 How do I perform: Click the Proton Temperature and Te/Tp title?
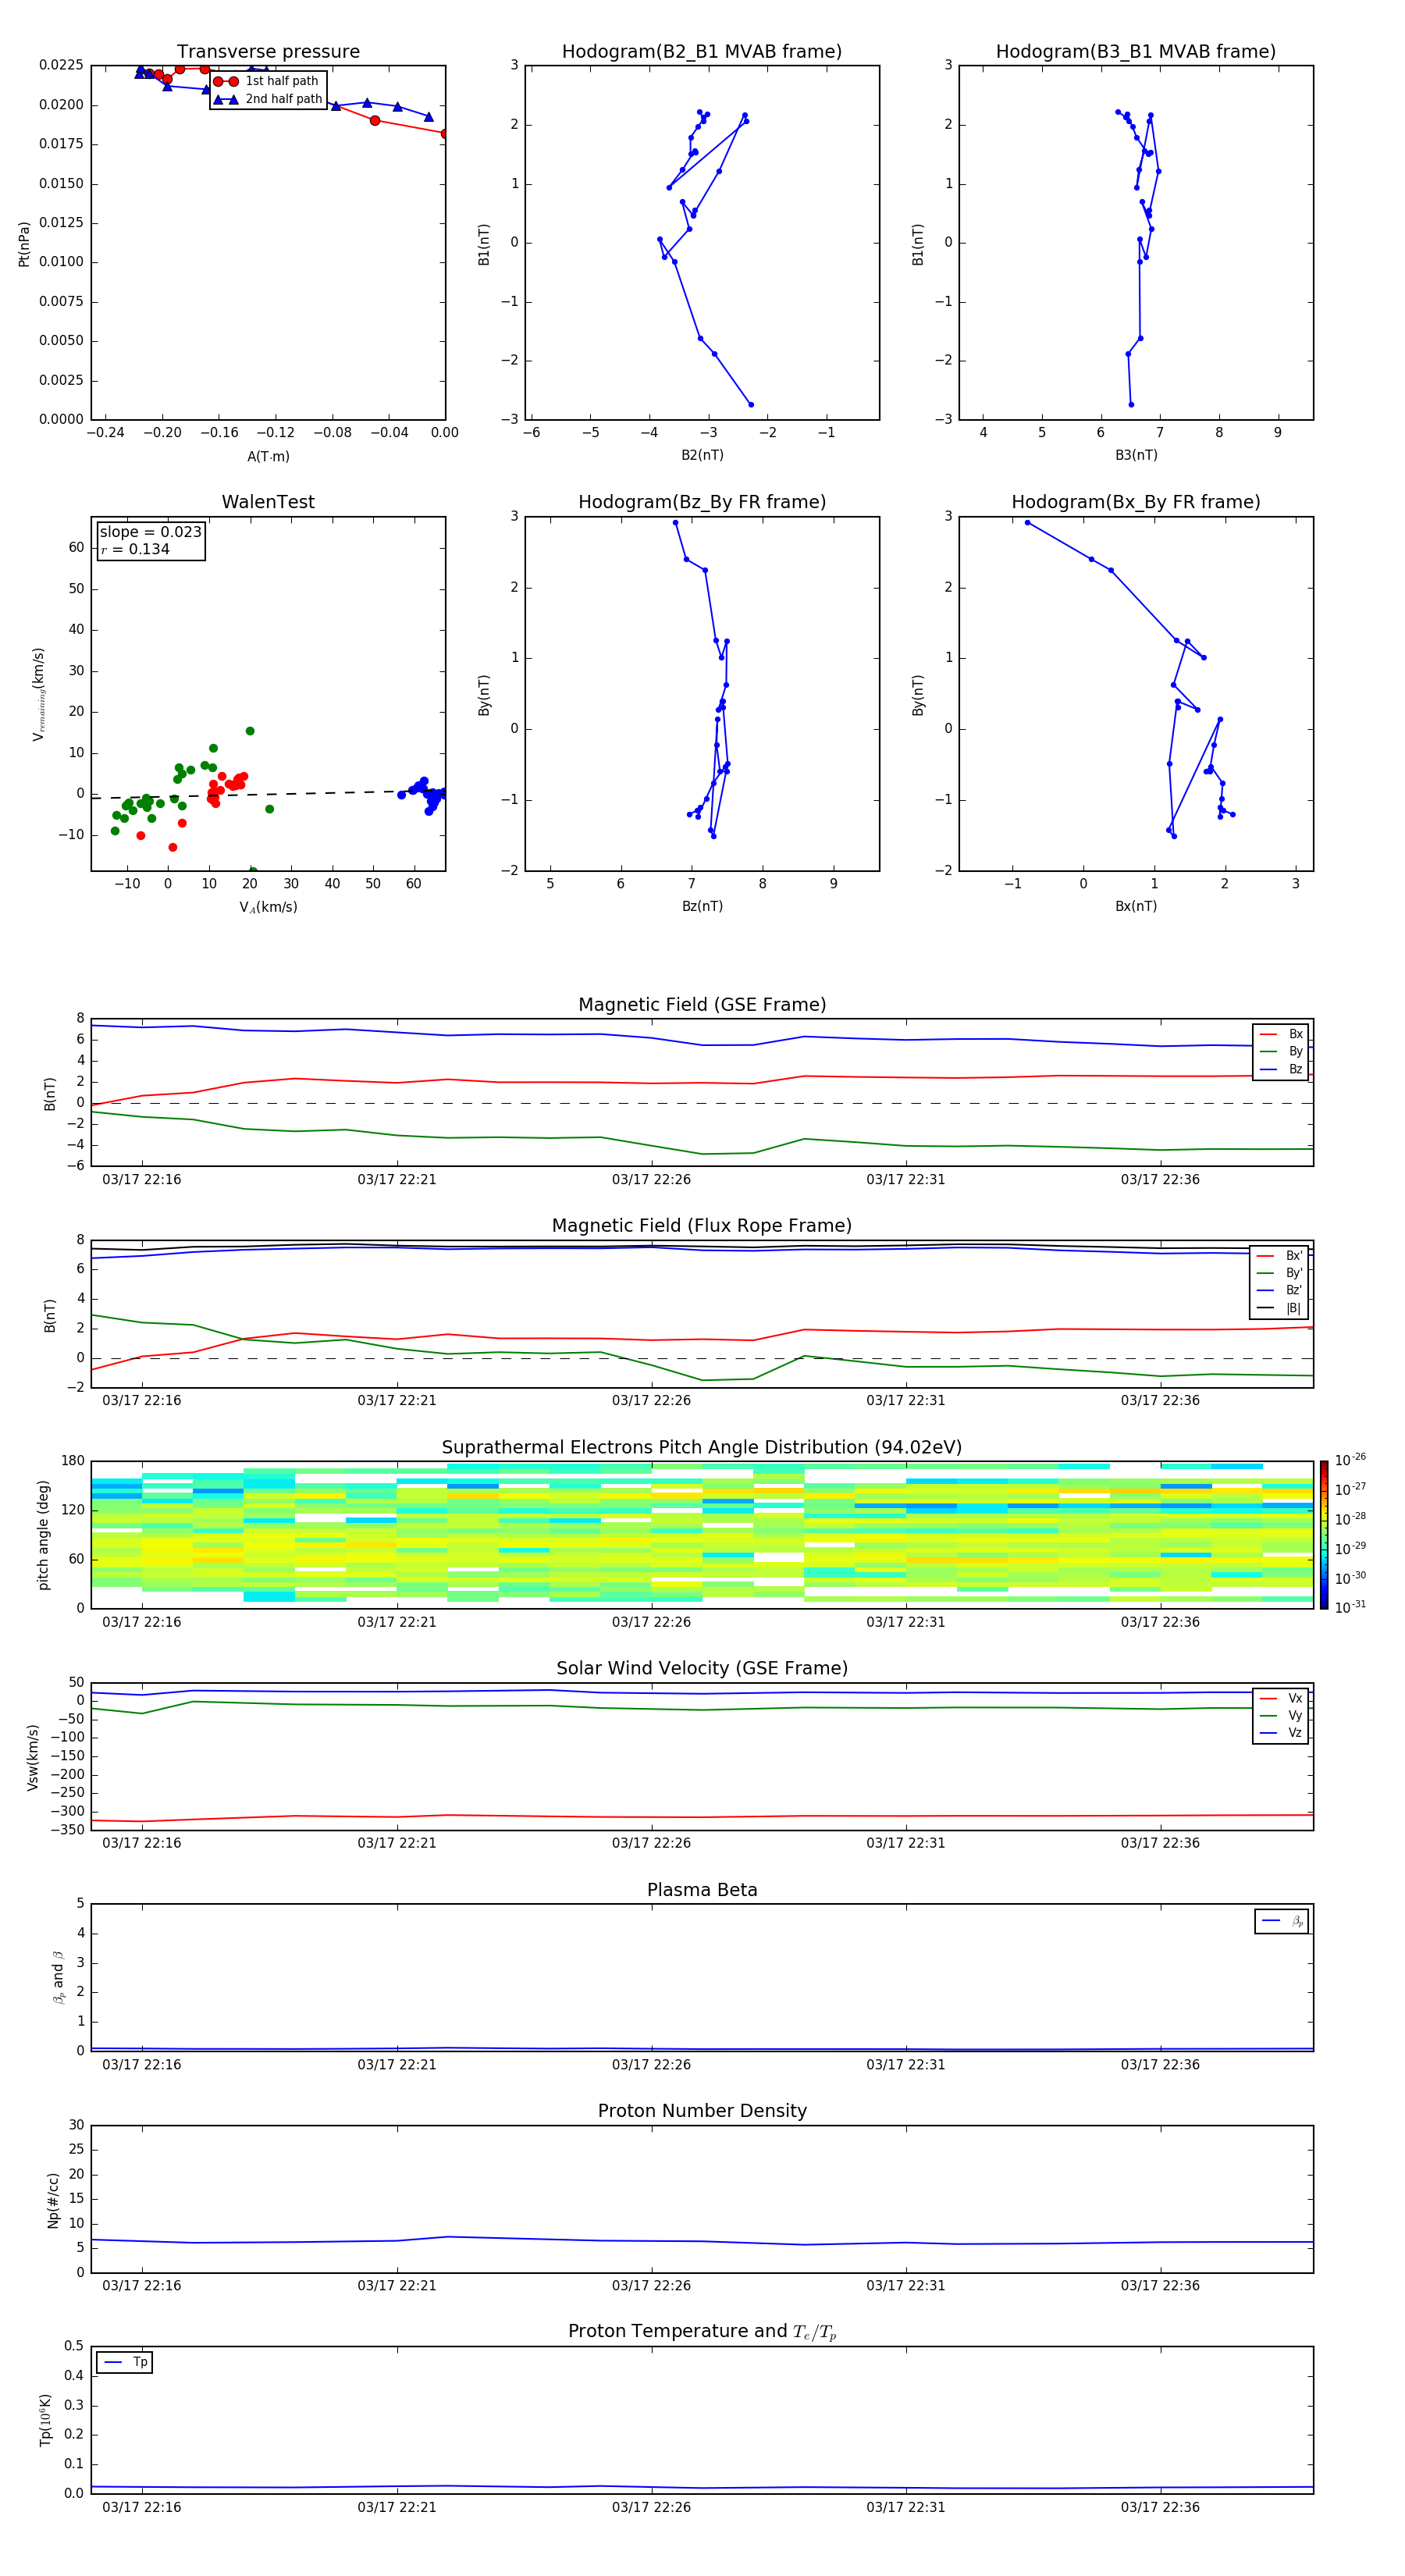[x=702, y=2332]
